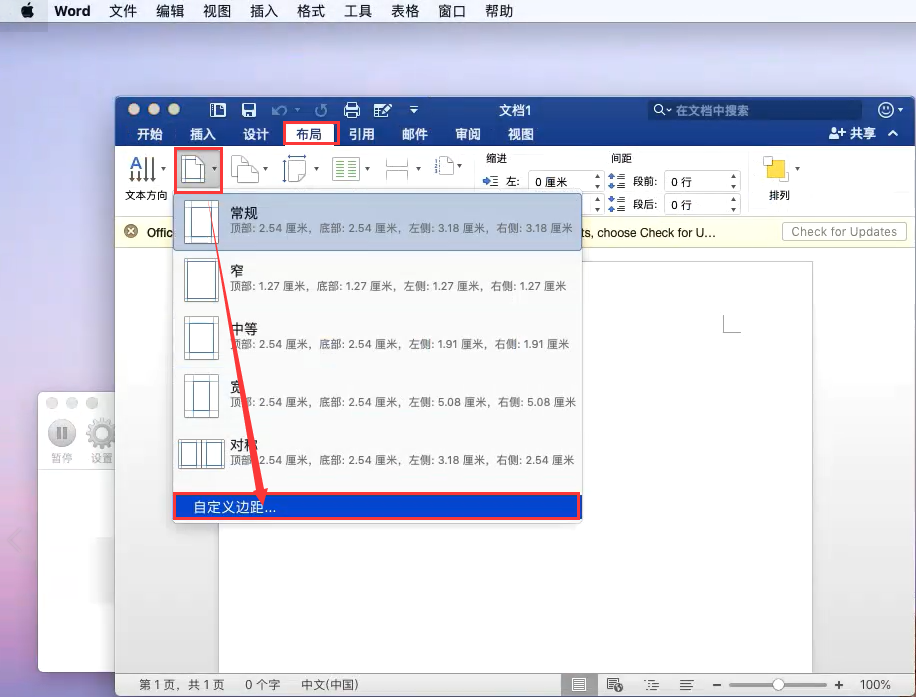Click the zoom in plus button

(x=839, y=685)
